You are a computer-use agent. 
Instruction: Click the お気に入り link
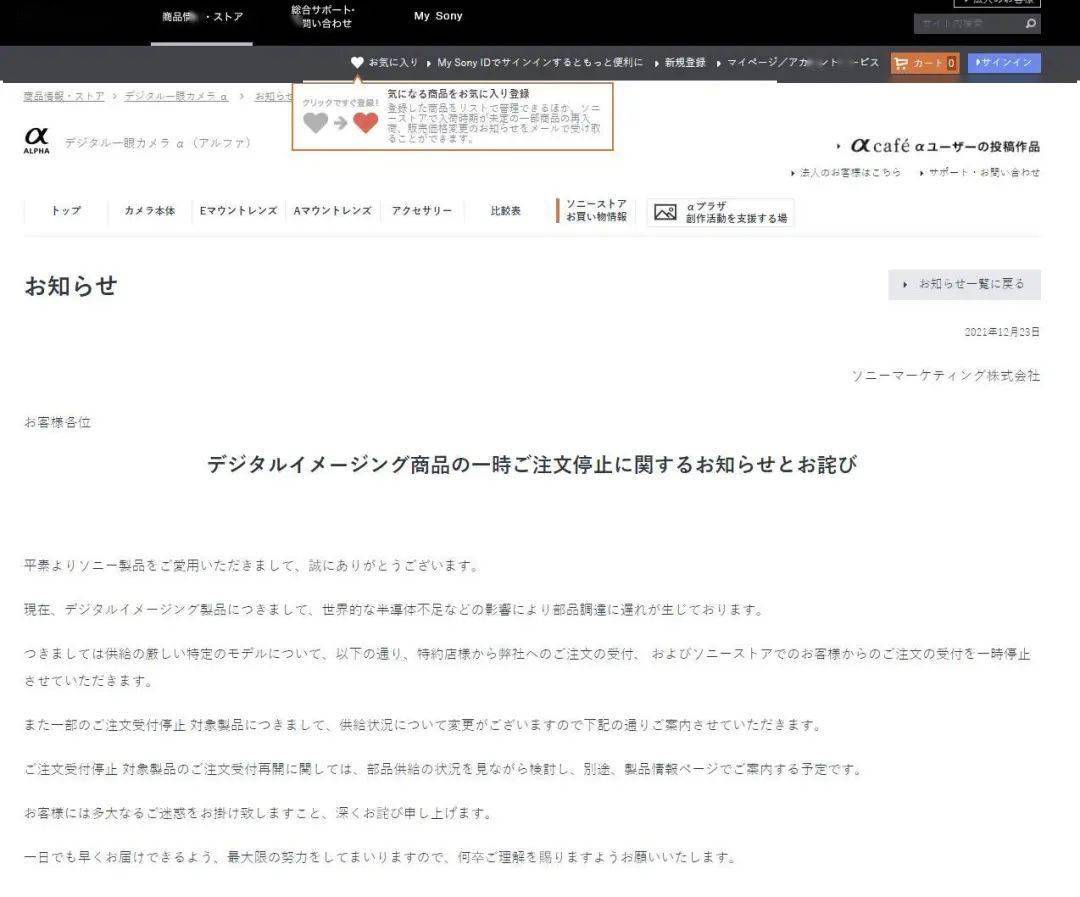click(393, 63)
